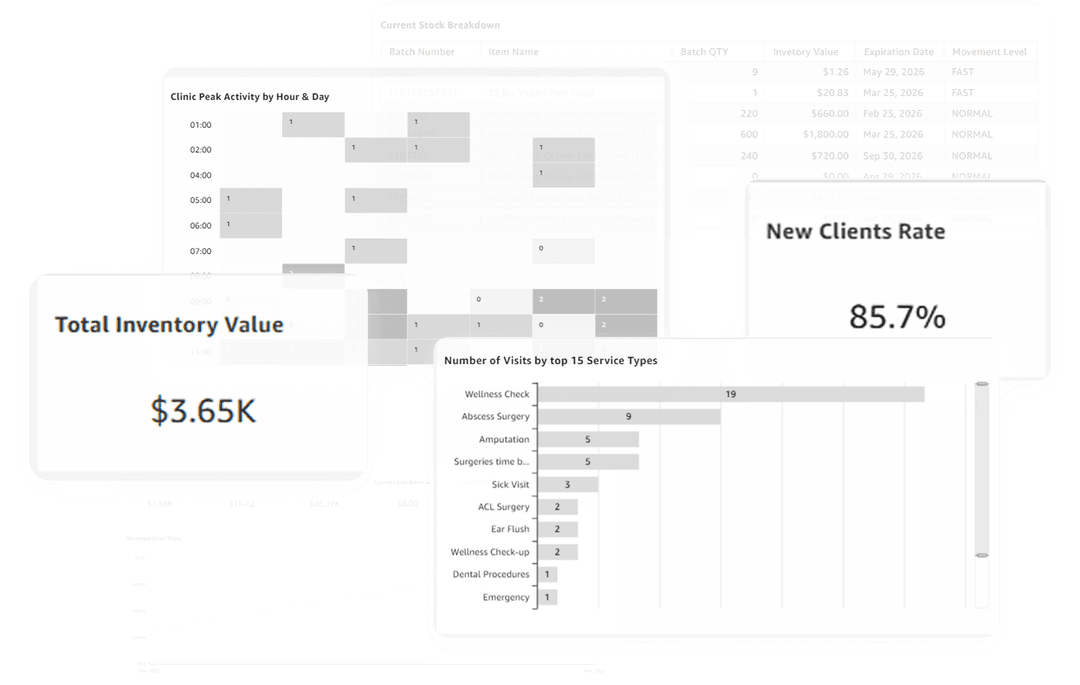Select the Sick Visit bar
This screenshot has height=685, width=1080.
point(567,485)
